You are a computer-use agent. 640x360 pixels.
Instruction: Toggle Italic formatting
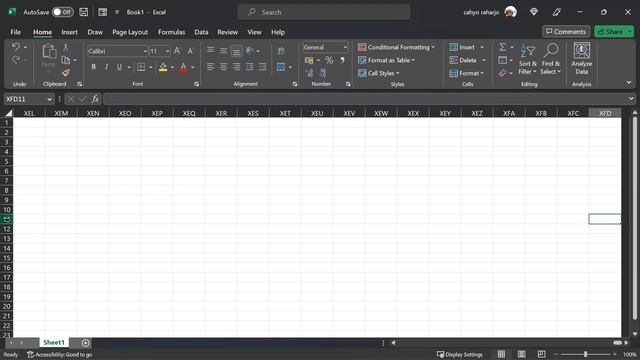[x=106, y=67]
